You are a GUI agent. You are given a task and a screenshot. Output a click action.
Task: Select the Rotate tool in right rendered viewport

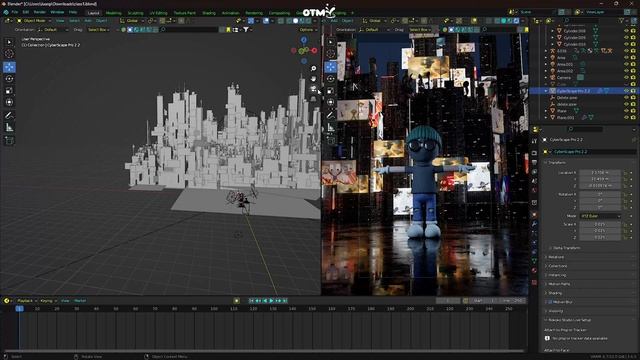(331, 79)
